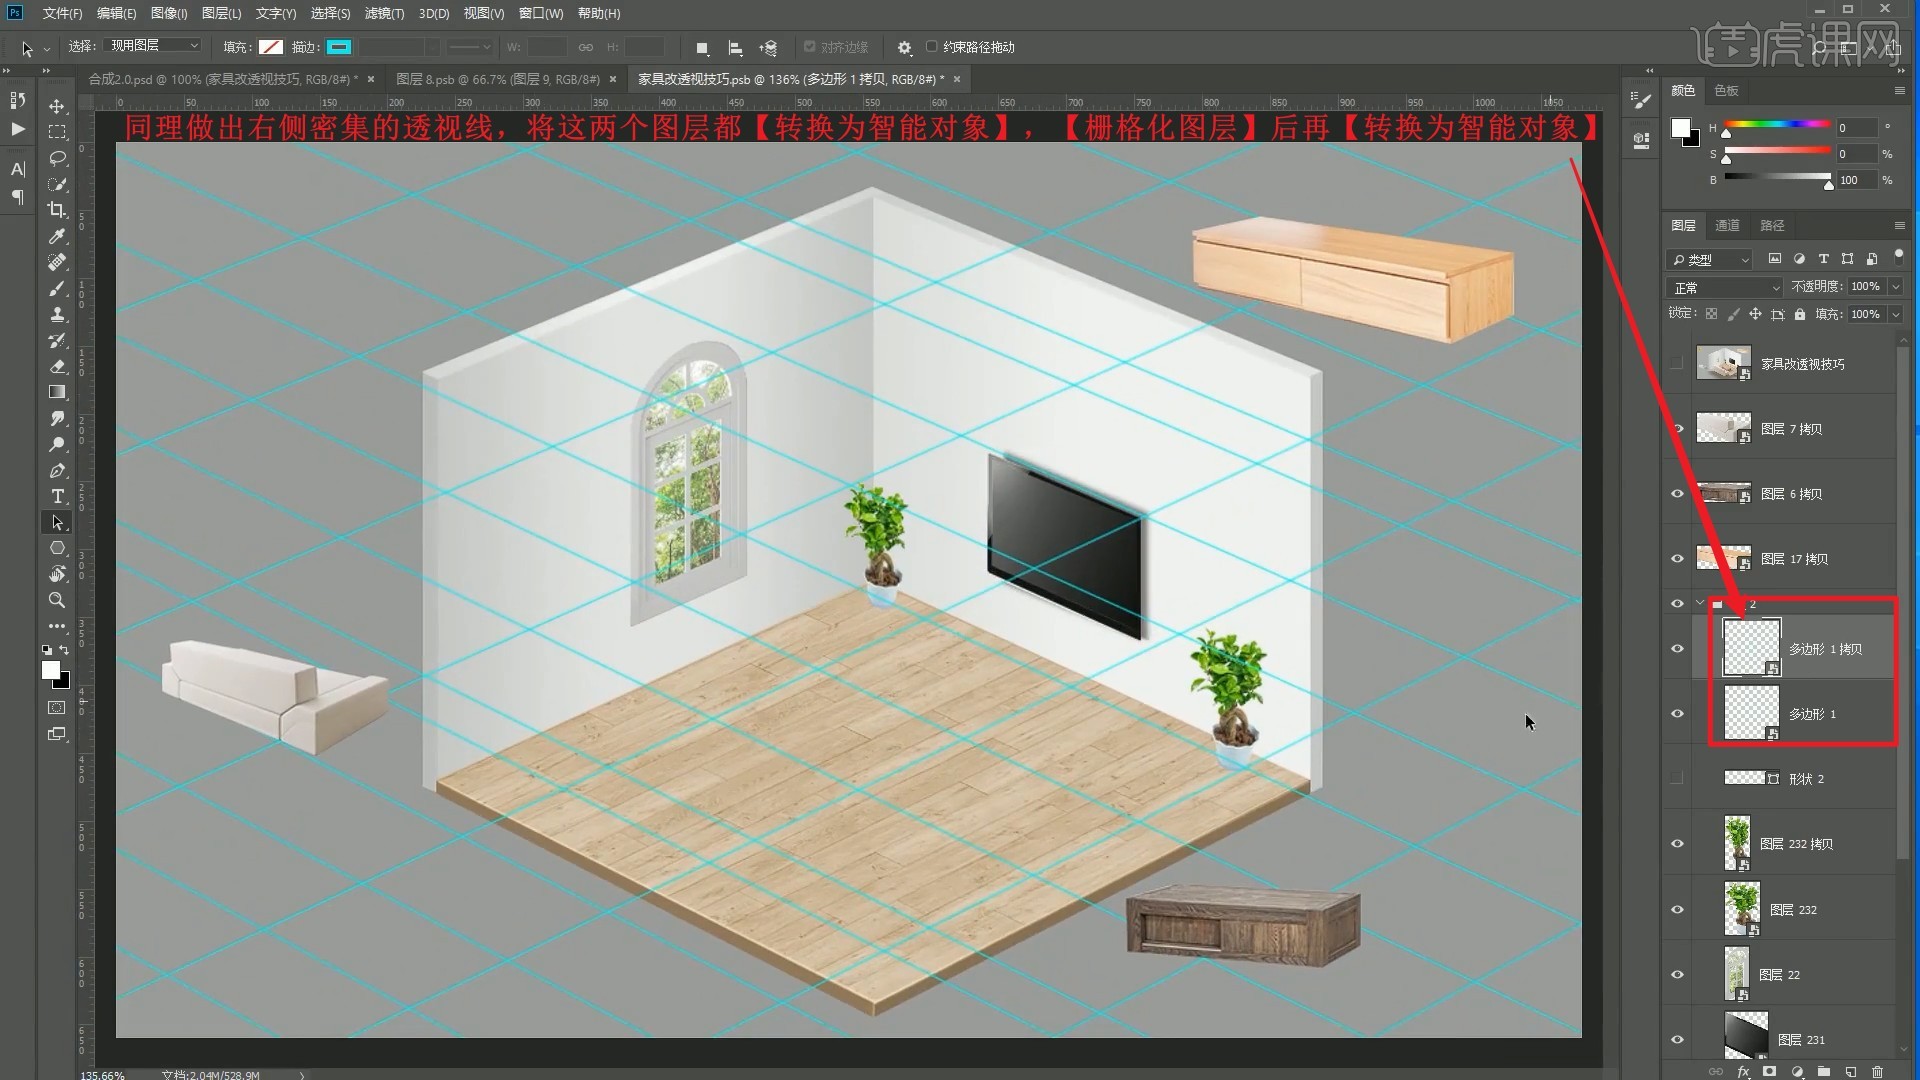This screenshot has width=1920, height=1080.
Task: Switch to the 通道 tab
Action: pyautogui.click(x=1727, y=225)
